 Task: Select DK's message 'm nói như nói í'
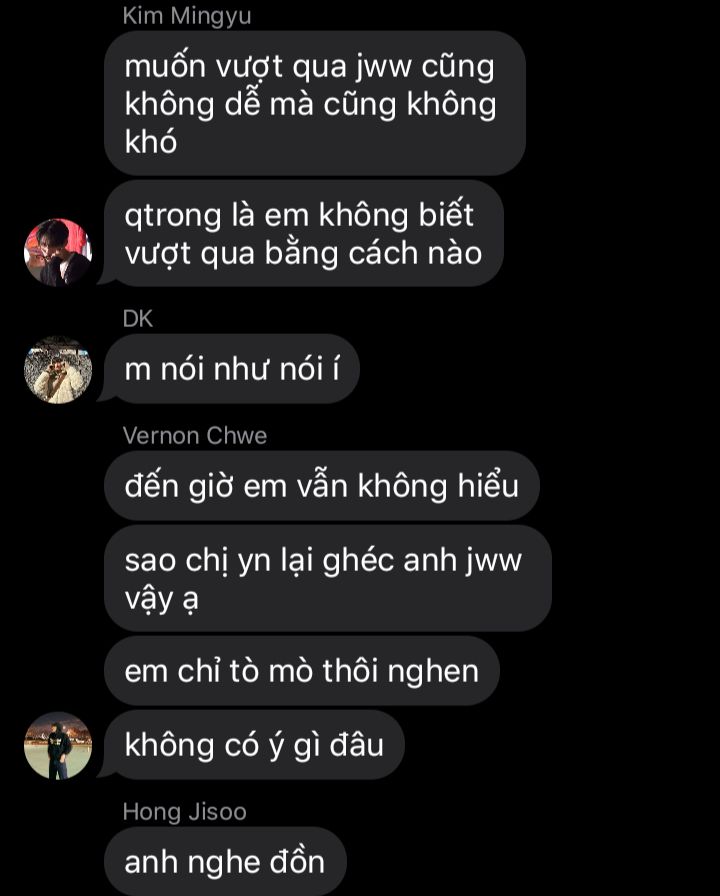point(231,369)
